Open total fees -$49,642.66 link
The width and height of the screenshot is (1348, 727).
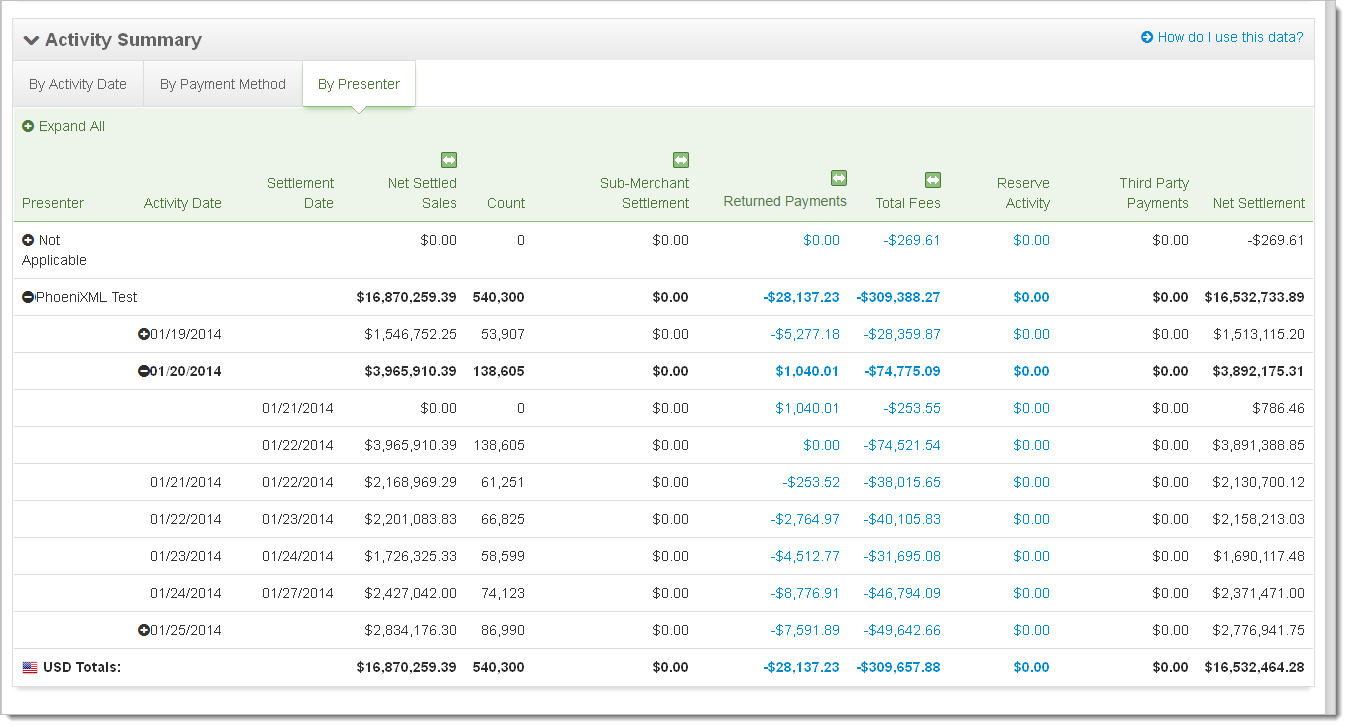coord(902,630)
